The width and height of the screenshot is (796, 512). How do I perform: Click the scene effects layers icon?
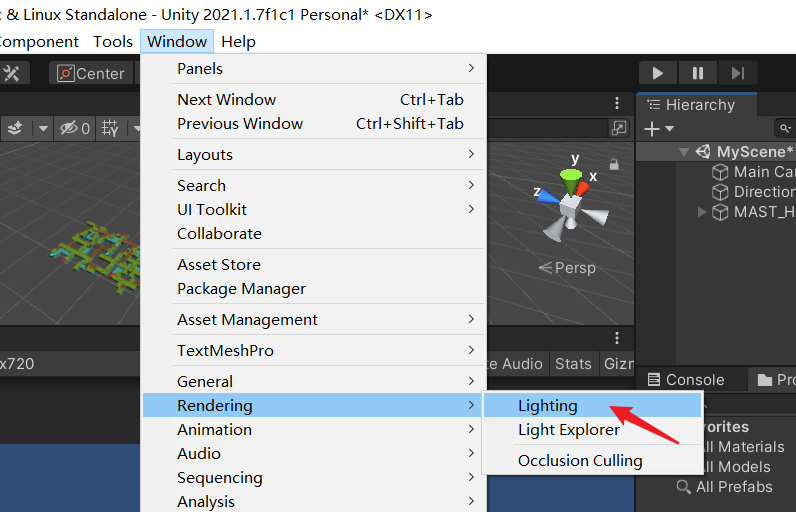(x=16, y=128)
